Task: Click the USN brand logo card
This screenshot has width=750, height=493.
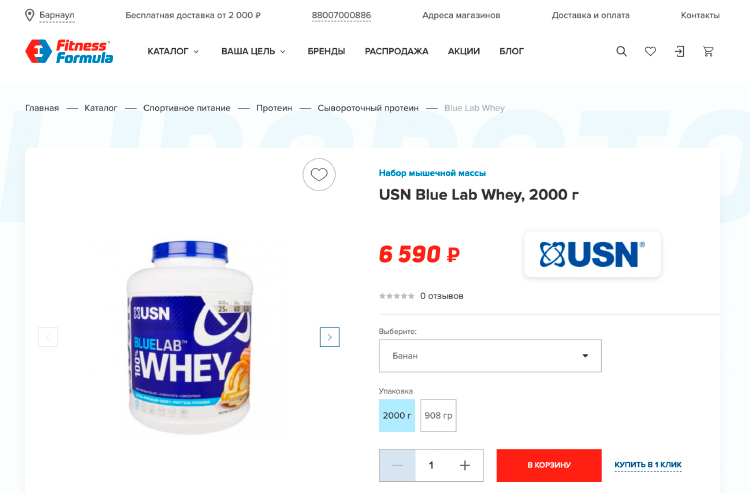Action: (593, 254)
